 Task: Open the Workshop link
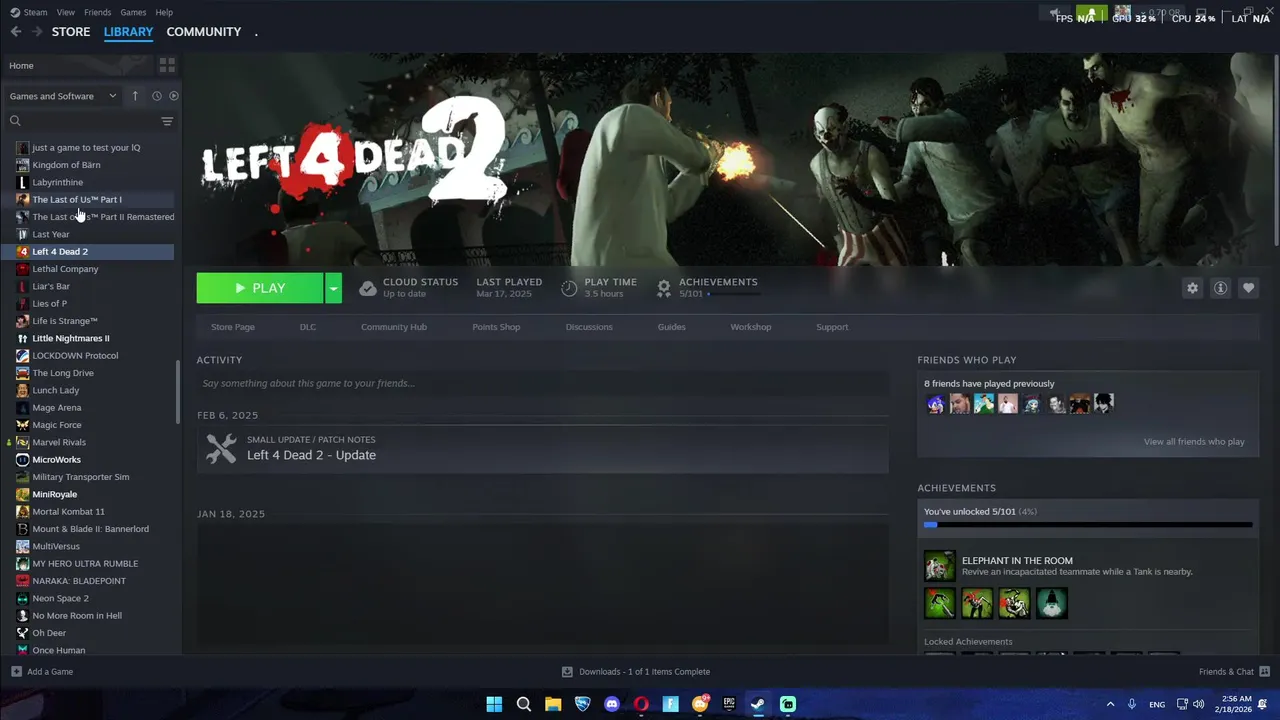751,327
